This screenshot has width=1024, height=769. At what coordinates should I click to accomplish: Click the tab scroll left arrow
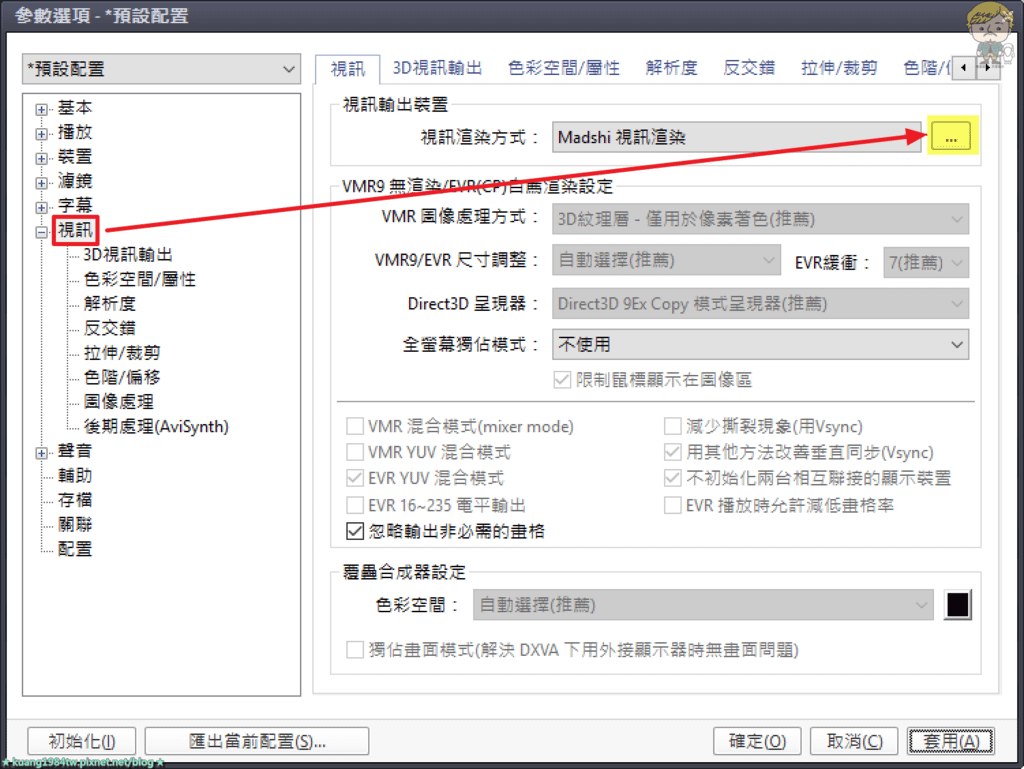point(963,67)
